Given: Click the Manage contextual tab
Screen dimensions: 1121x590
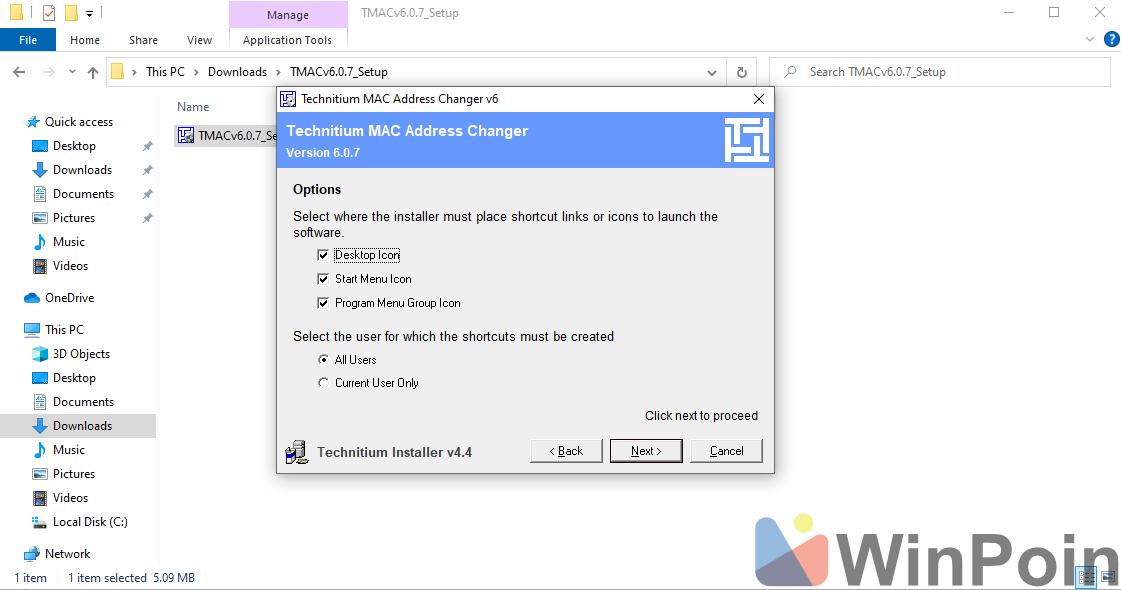Looking at the screenshot, I should point(288,14).
